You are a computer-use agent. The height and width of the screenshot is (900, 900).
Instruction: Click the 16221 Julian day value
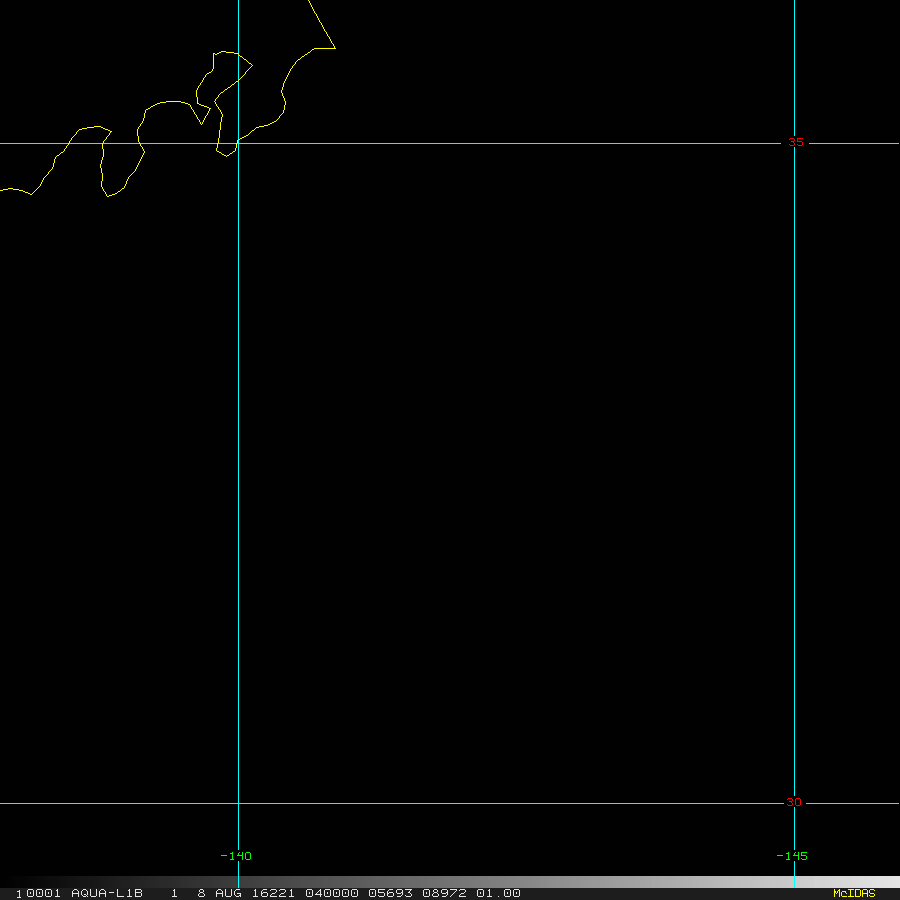click(258, 893)
